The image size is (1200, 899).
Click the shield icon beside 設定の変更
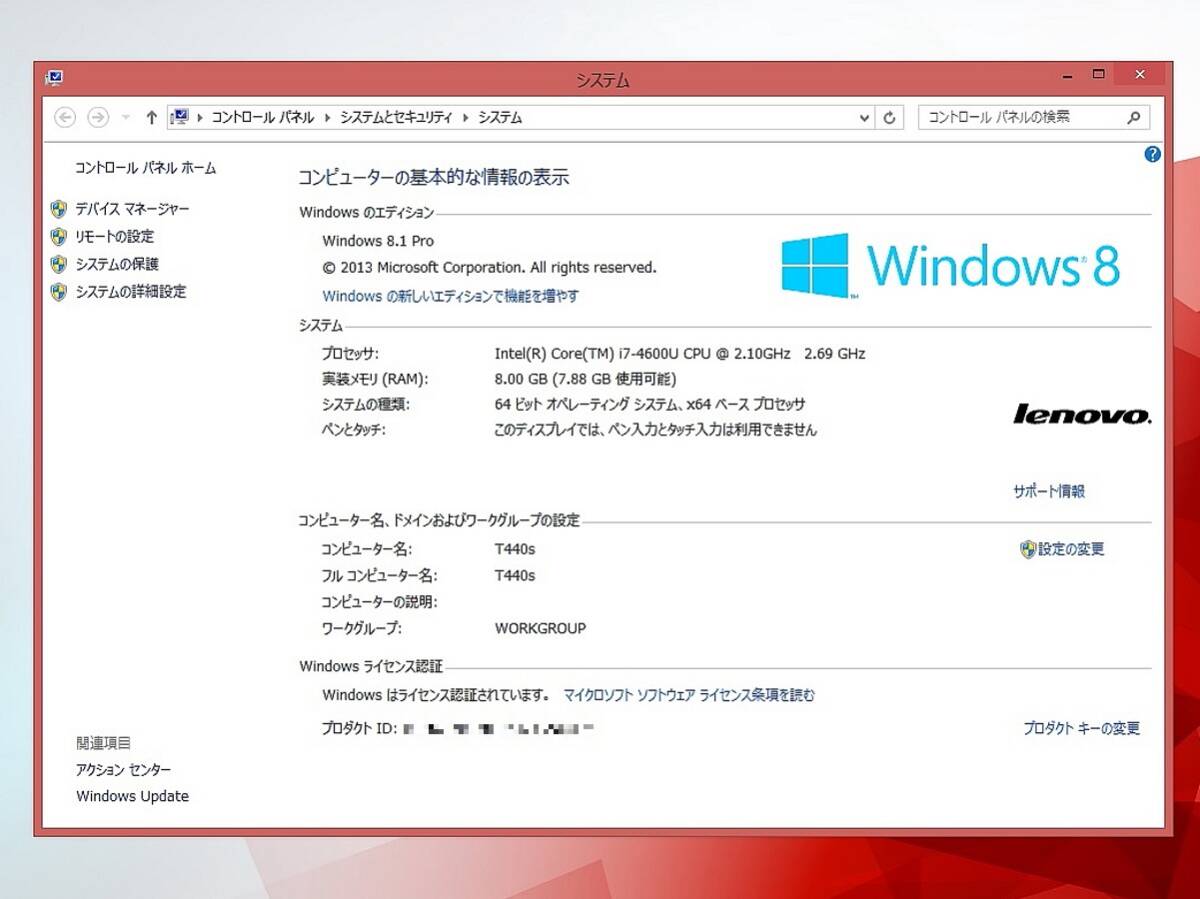(x=1028, y=549)
